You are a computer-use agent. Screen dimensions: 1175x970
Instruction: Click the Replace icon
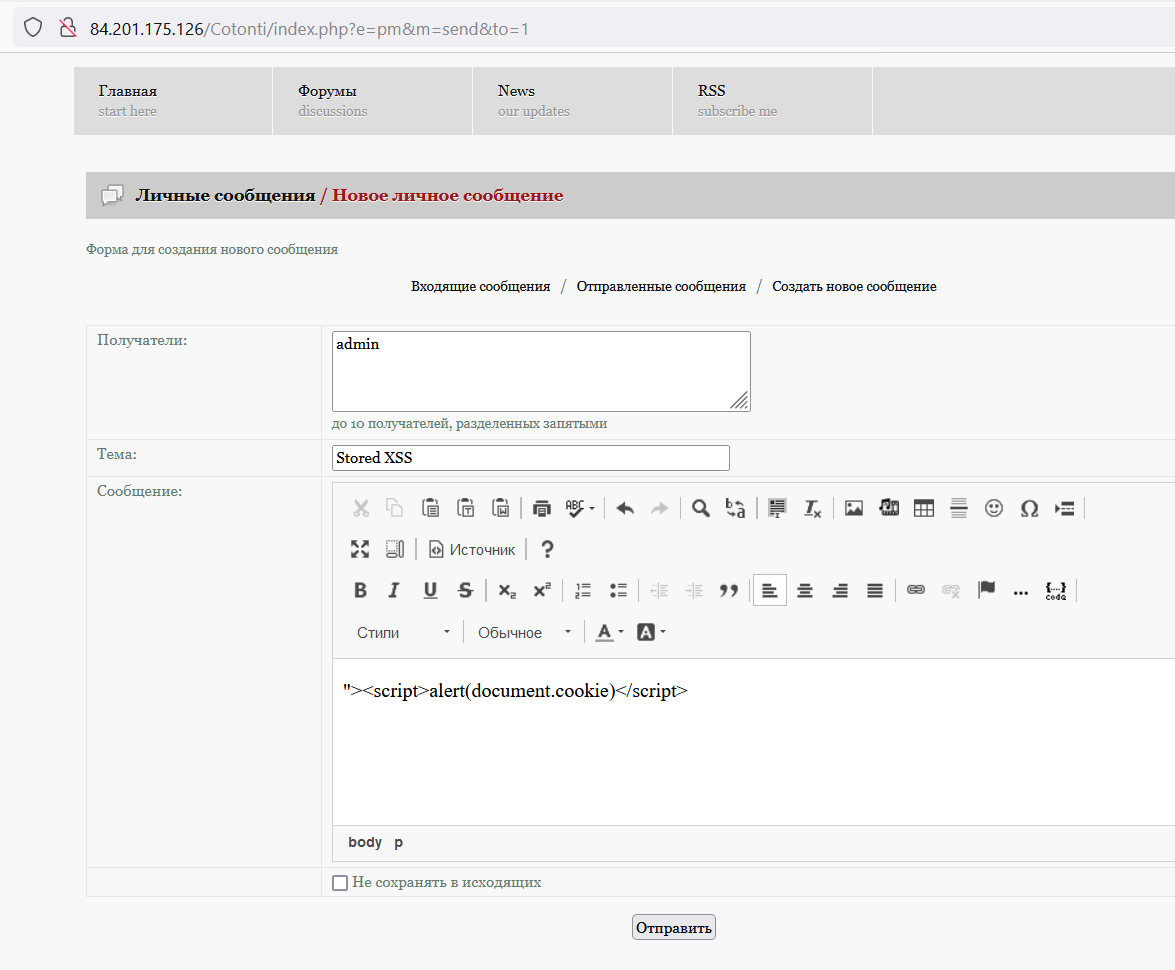[x=735, y=508]
